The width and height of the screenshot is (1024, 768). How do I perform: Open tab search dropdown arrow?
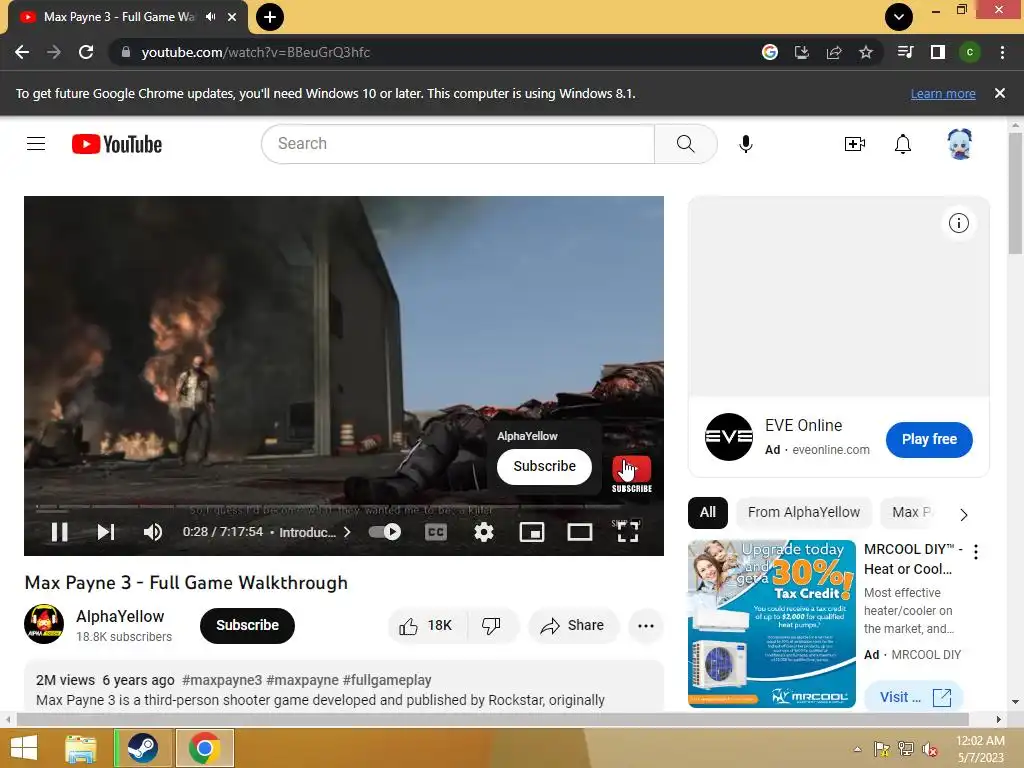coord(899,17)
